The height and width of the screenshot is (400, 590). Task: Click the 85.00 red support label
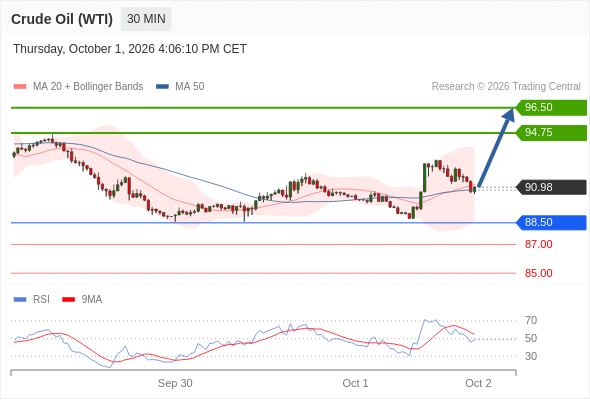[538, 273]
